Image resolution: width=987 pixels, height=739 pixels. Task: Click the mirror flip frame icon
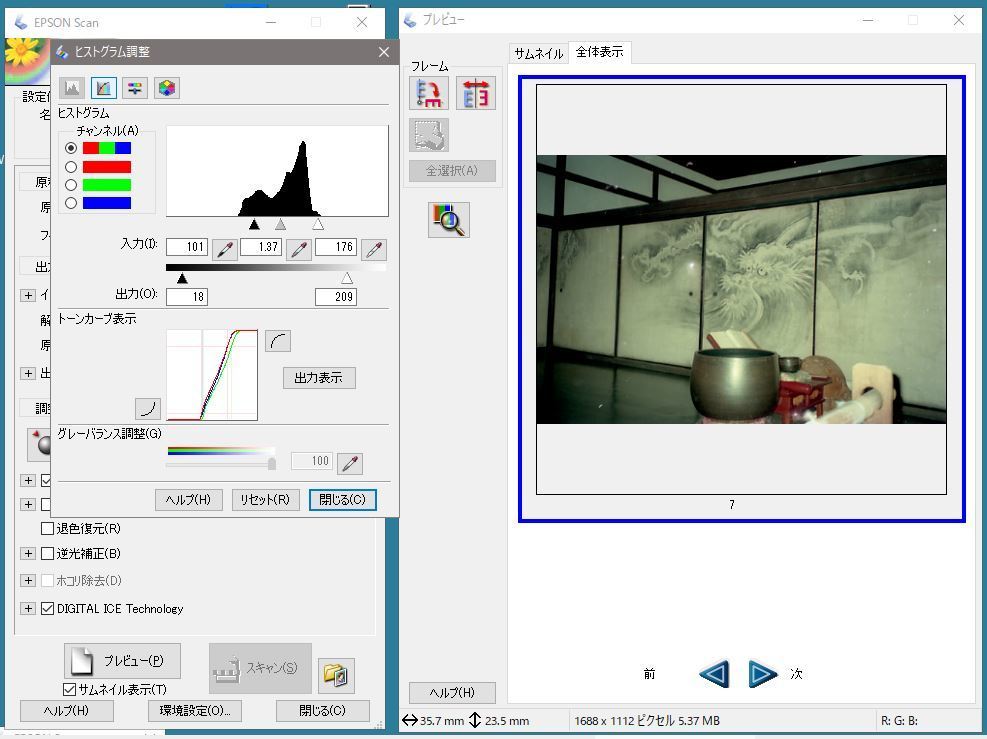[x=476, y=94]
